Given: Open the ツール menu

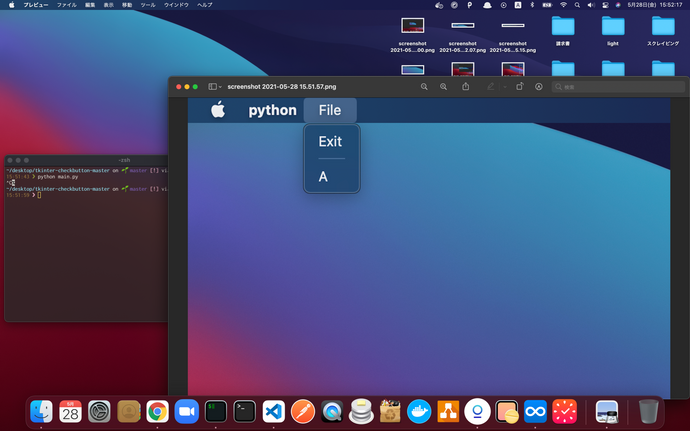Looking at the screenshot, I should (x=148, y=5).
